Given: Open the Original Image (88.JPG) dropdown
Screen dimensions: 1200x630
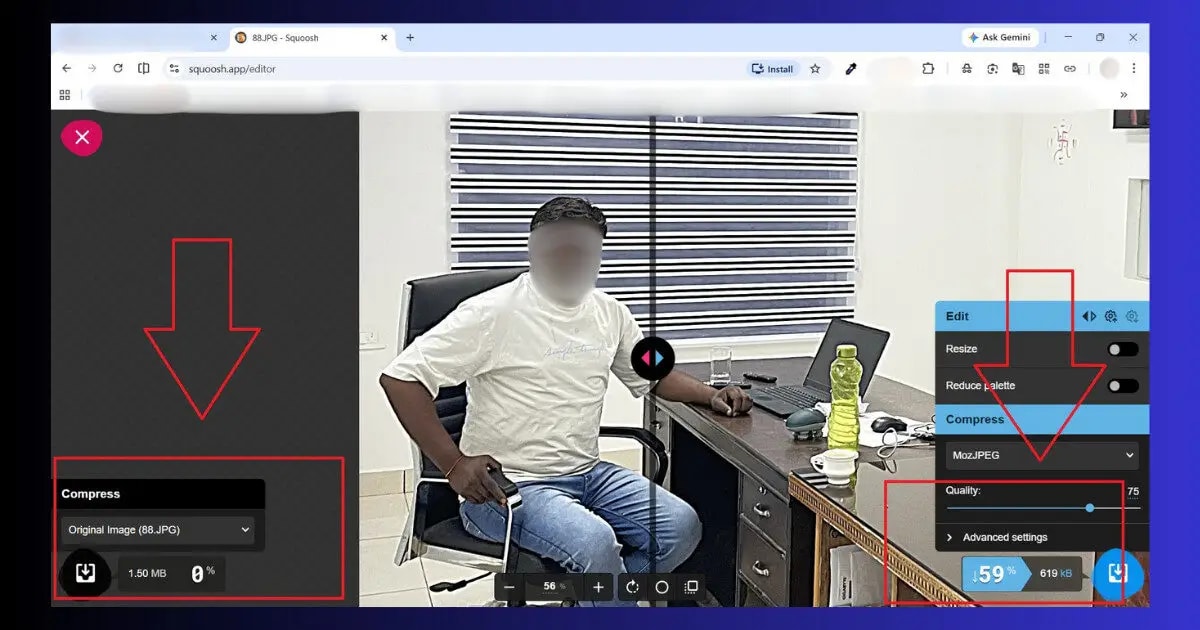Looking at the screenshot, I should tap(160, 530).
